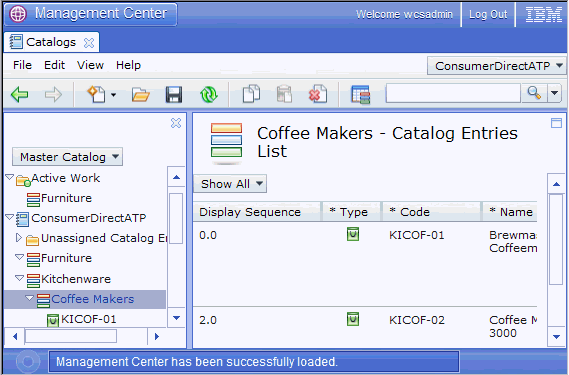Image resolution: width=569 pixels, height=375 pixels.
Task: Sort by the Name column header
Action: click(x=511, y=212)
